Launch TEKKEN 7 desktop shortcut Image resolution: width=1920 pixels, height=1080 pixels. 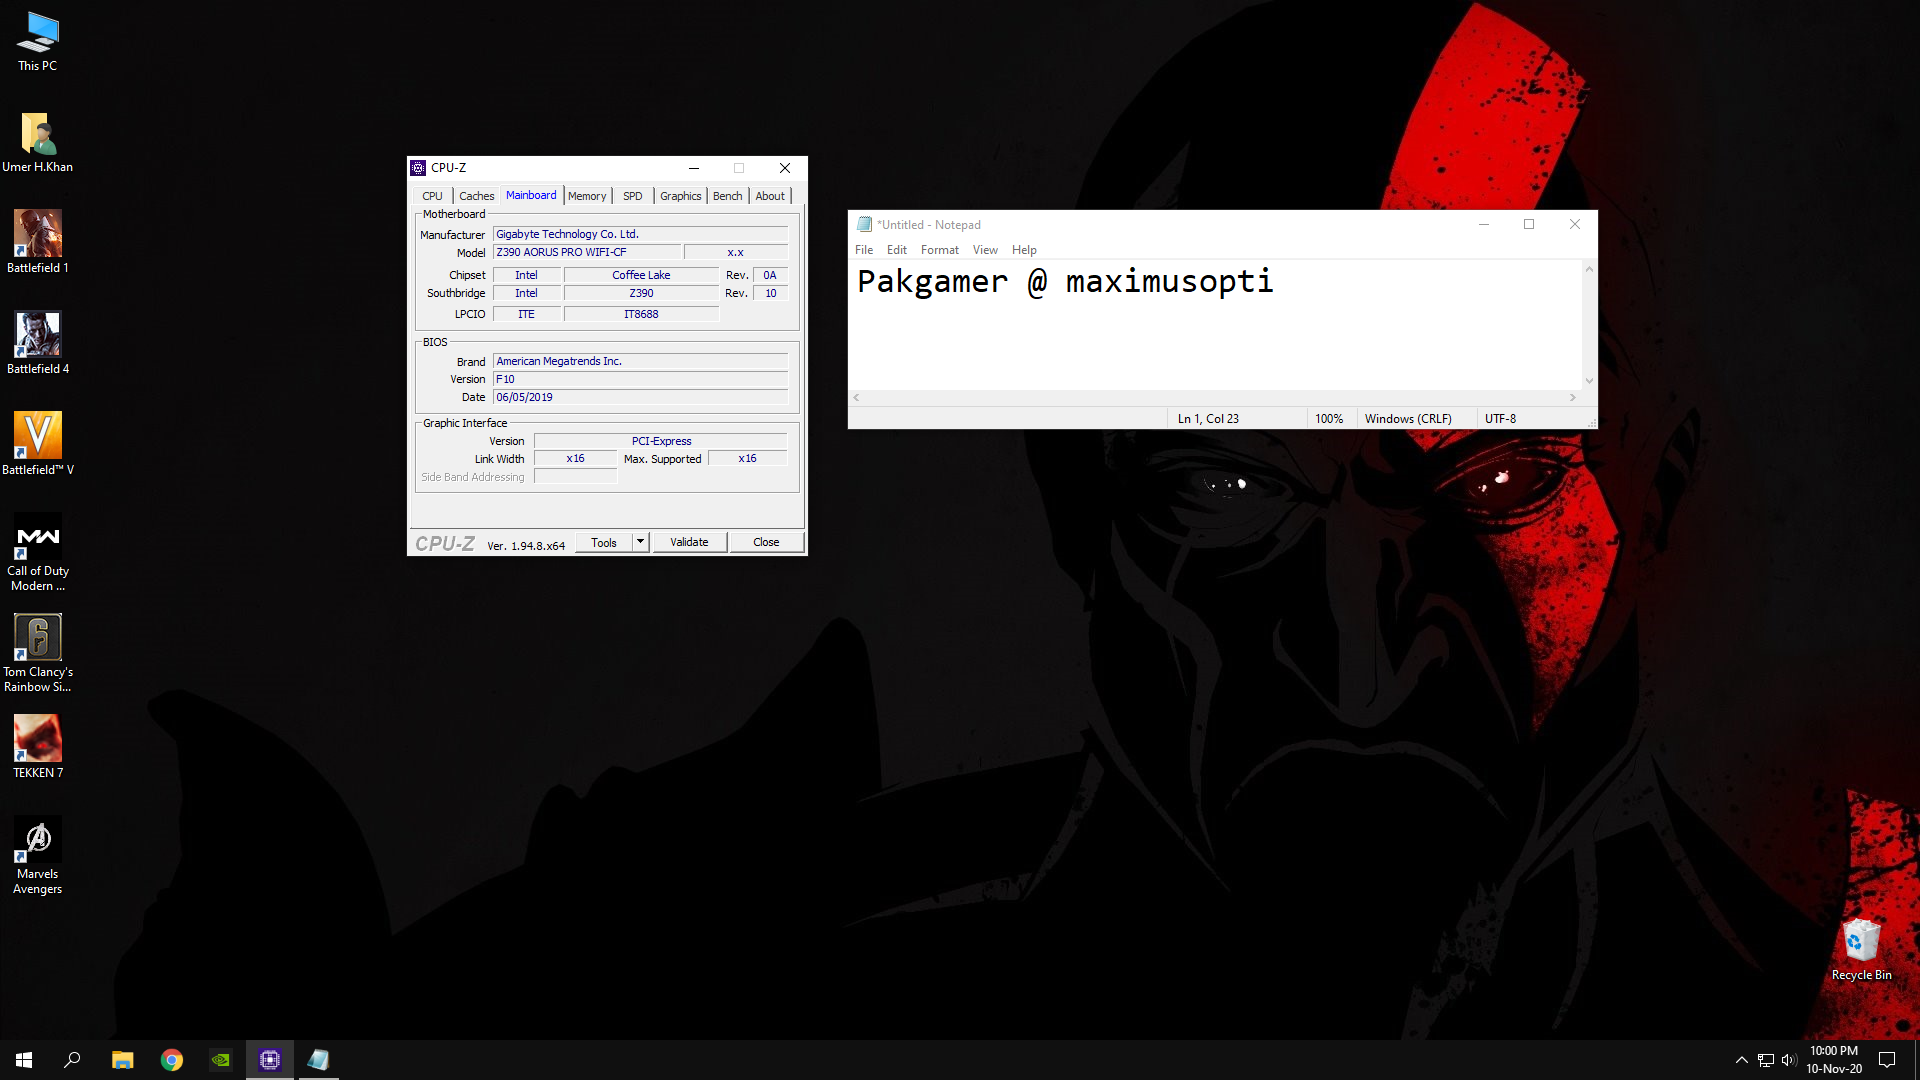[38, 747]
